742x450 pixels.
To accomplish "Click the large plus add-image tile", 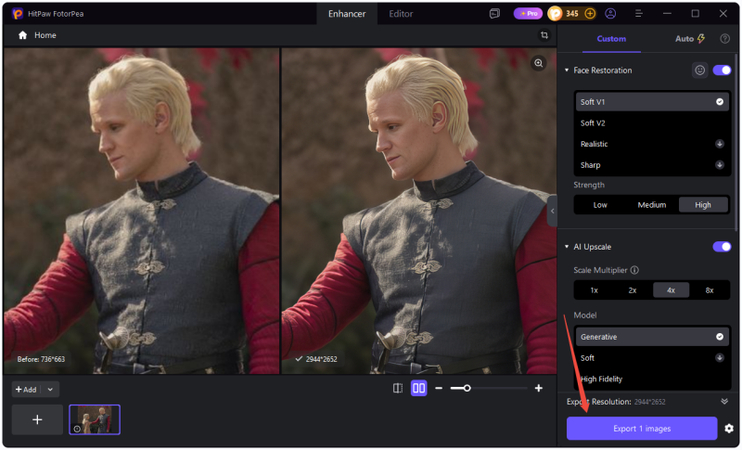I will pyautogui.click(x=37, y=420).
